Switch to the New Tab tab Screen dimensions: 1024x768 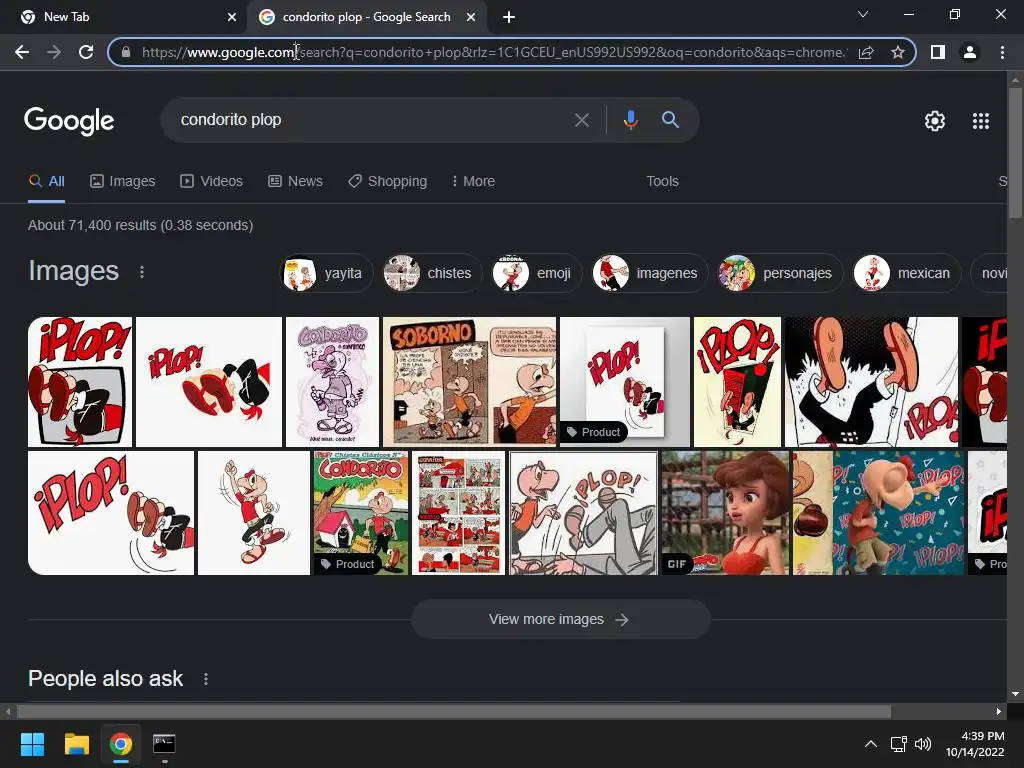coord(123,17)
